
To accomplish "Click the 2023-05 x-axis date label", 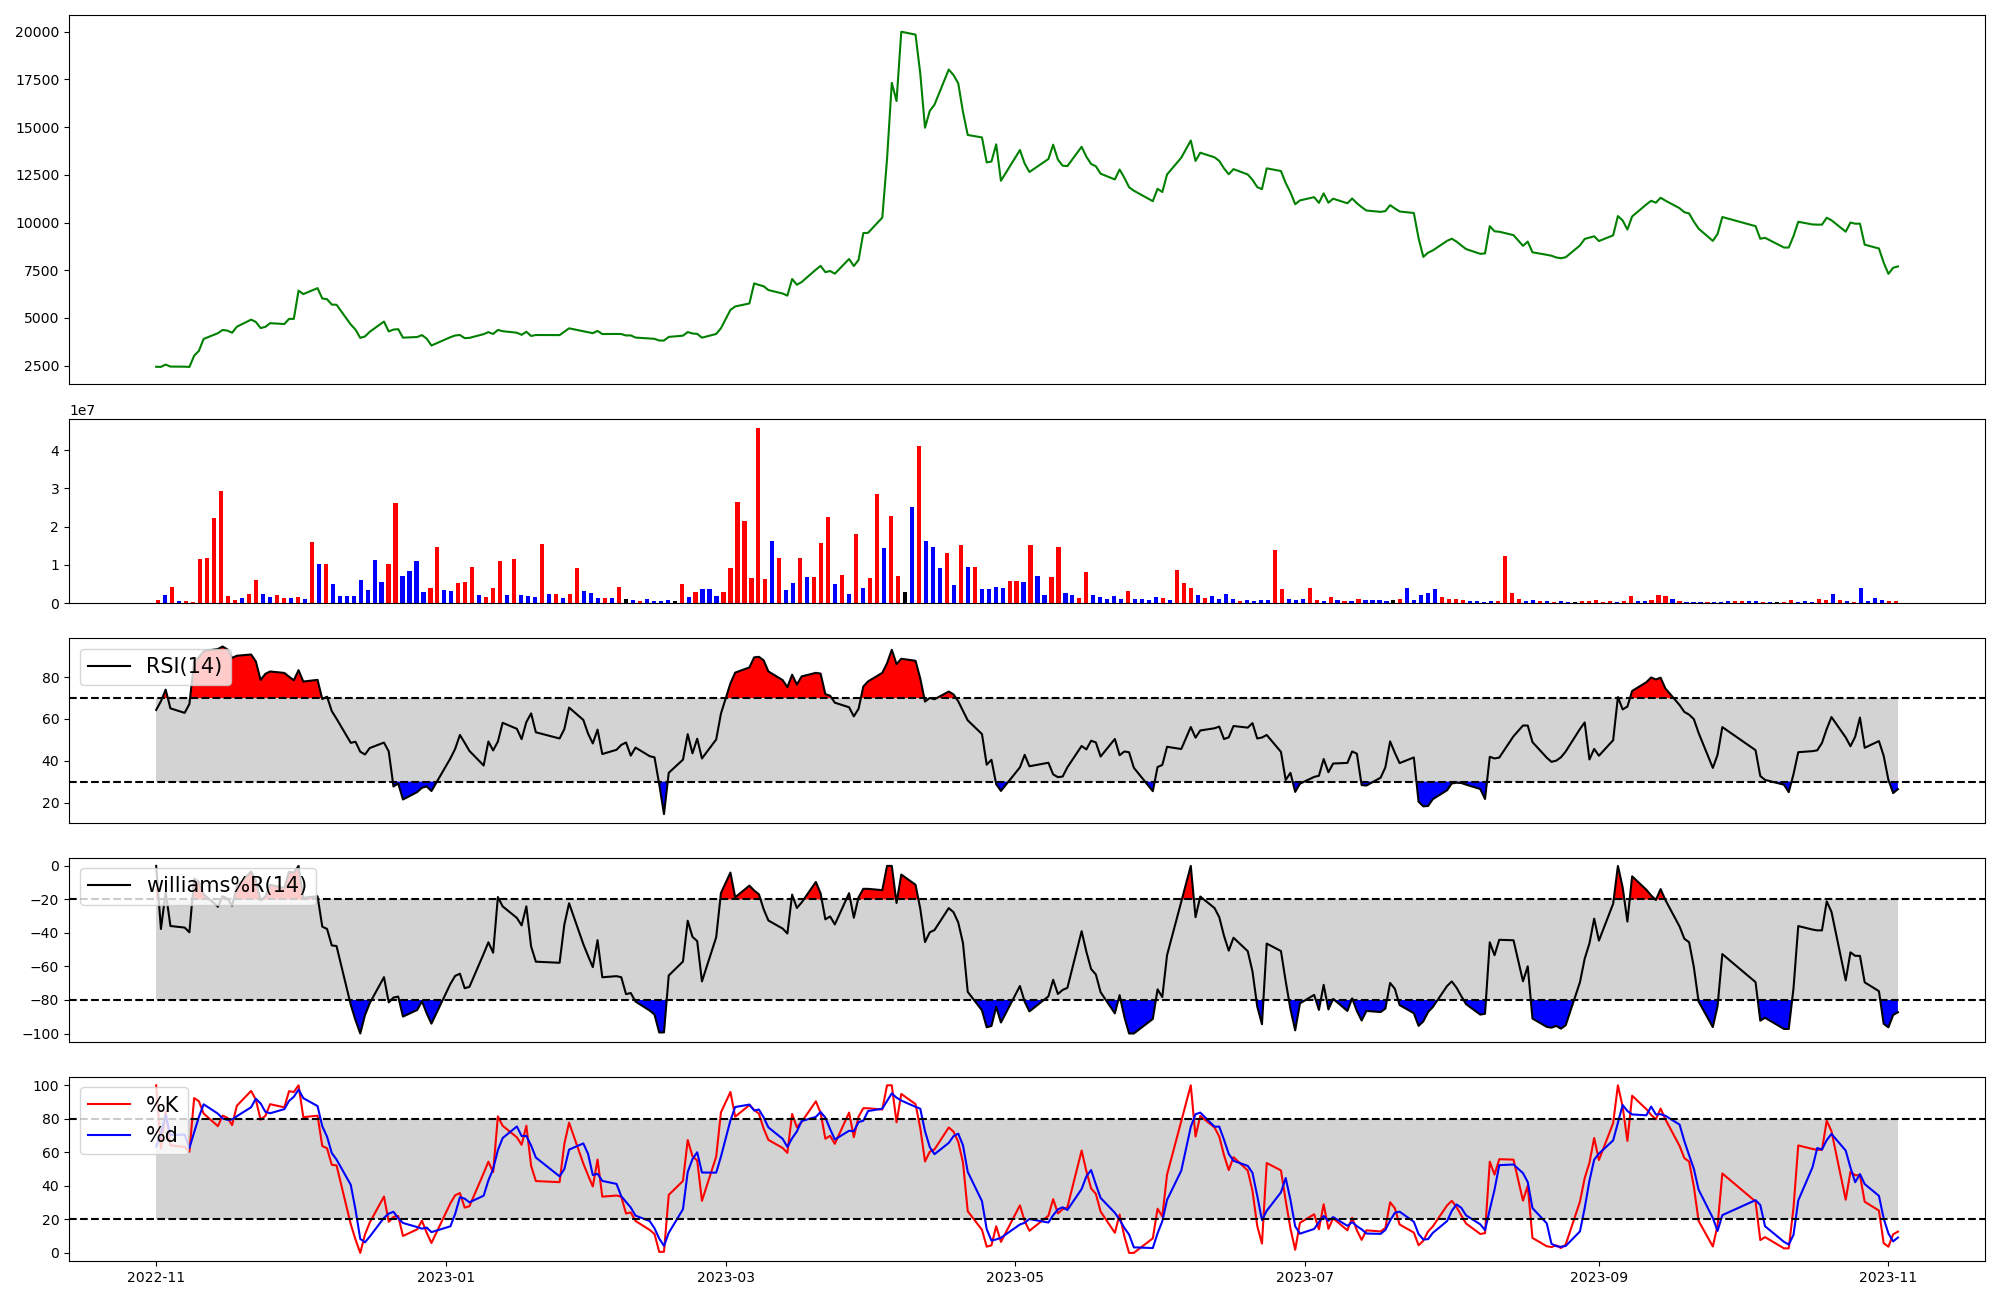I will pos(1015,1277).
